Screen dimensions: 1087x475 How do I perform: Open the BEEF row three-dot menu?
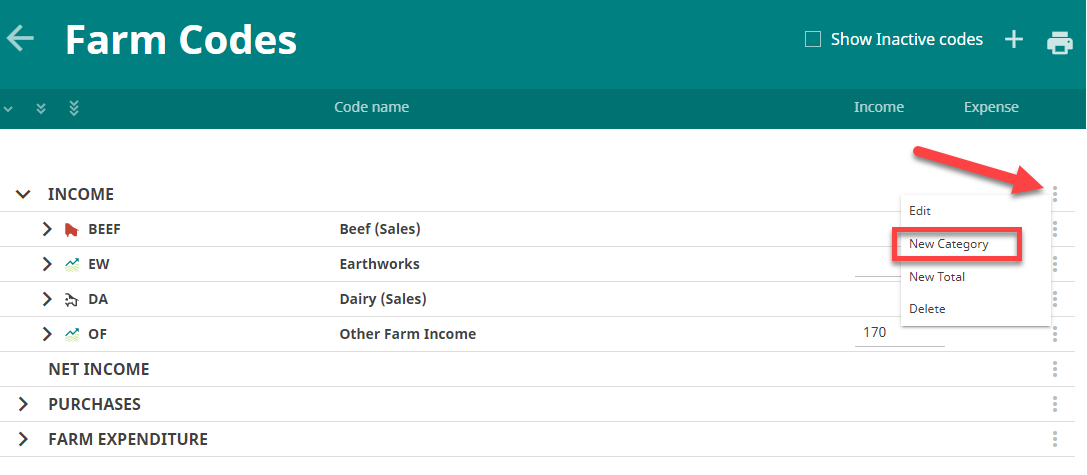pos(1055,229)
